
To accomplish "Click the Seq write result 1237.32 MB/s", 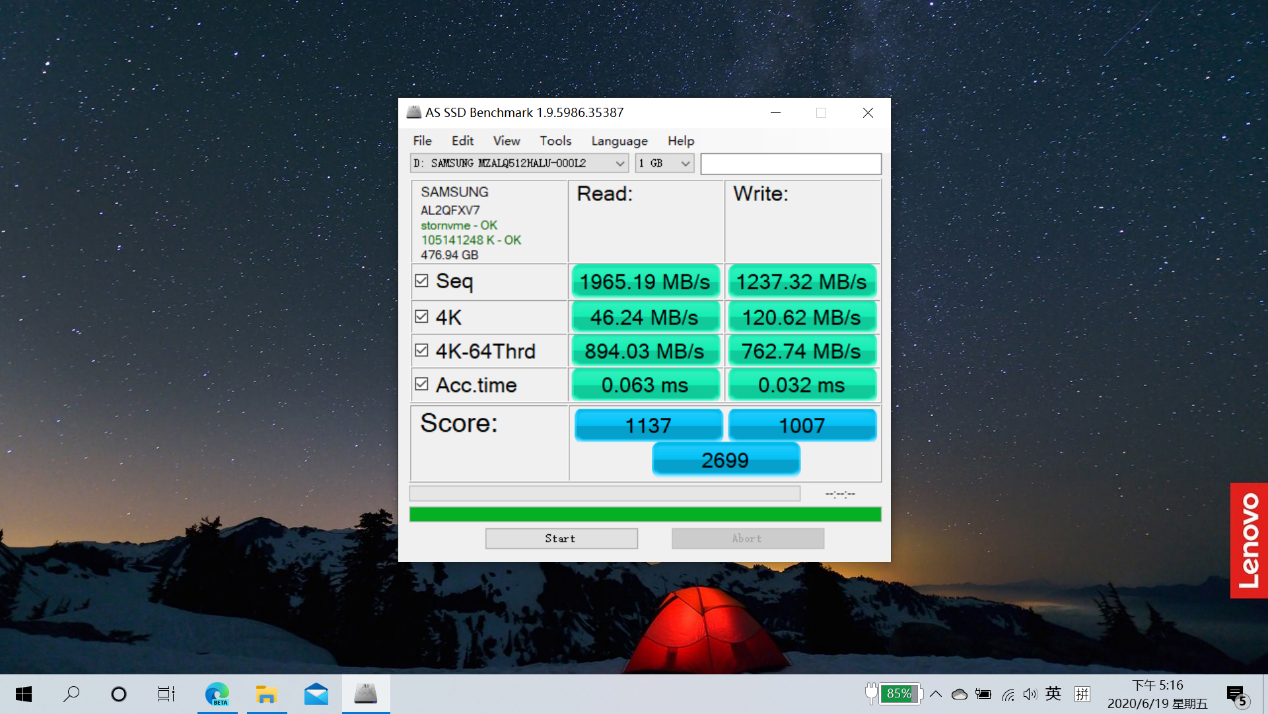I will tap(802, 282).
